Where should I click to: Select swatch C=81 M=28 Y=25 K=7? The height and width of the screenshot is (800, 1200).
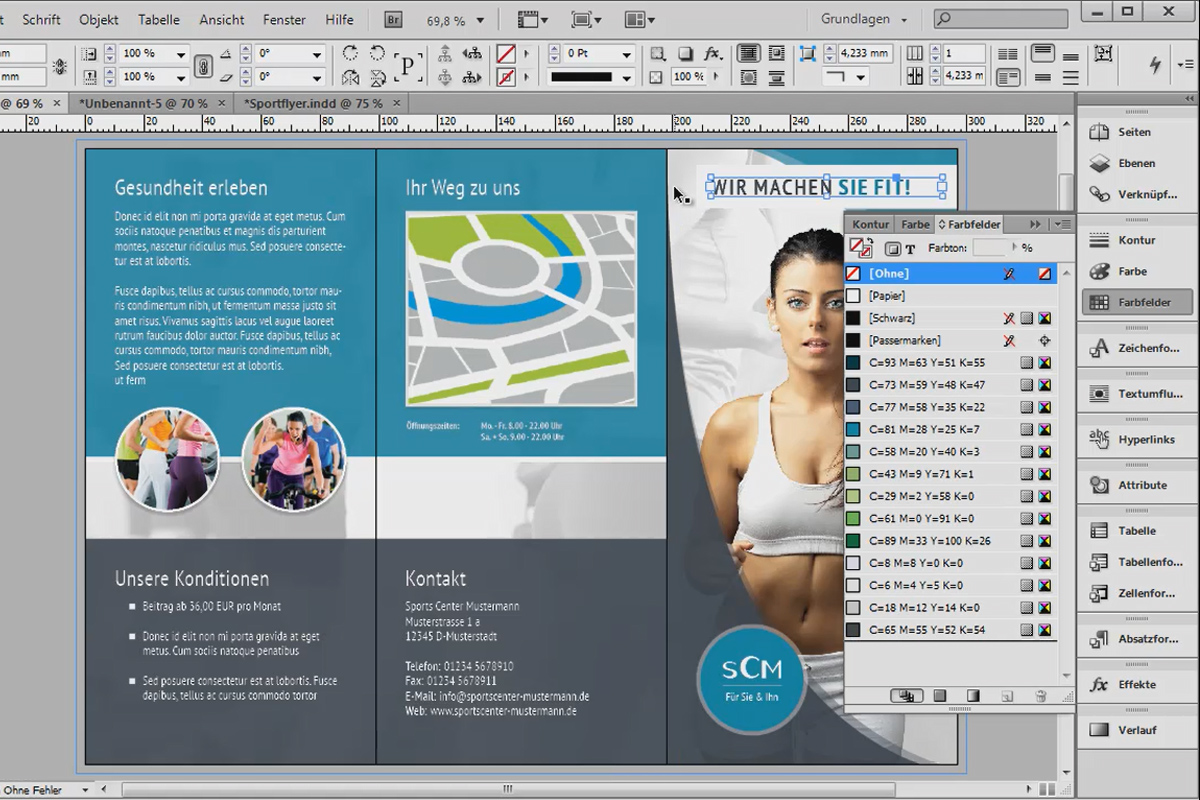click(x=951, y=430)
